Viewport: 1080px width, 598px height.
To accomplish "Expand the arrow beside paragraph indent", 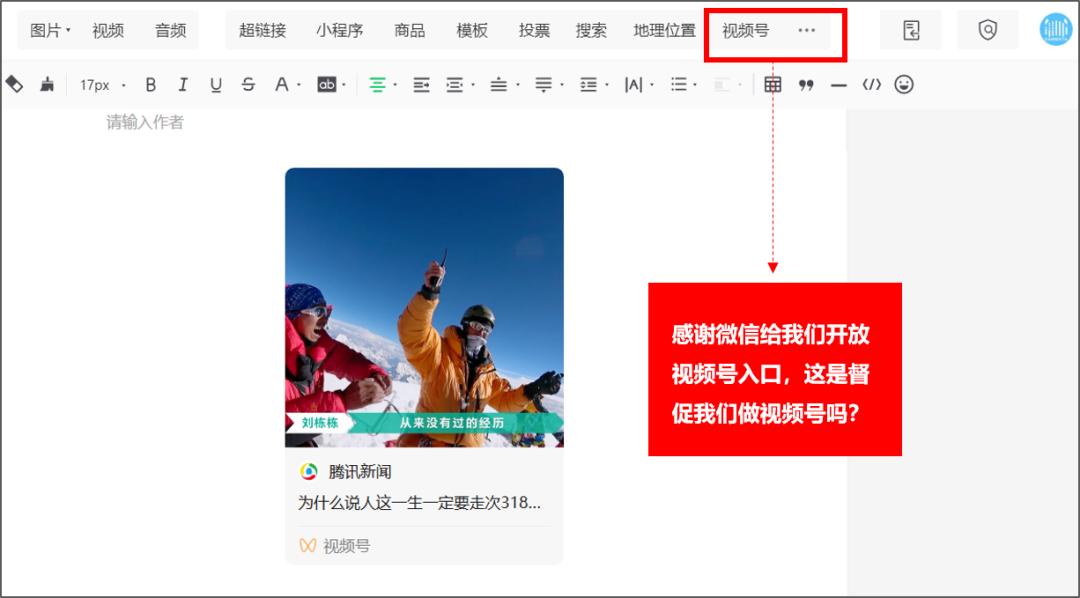I will pos(472,85).
